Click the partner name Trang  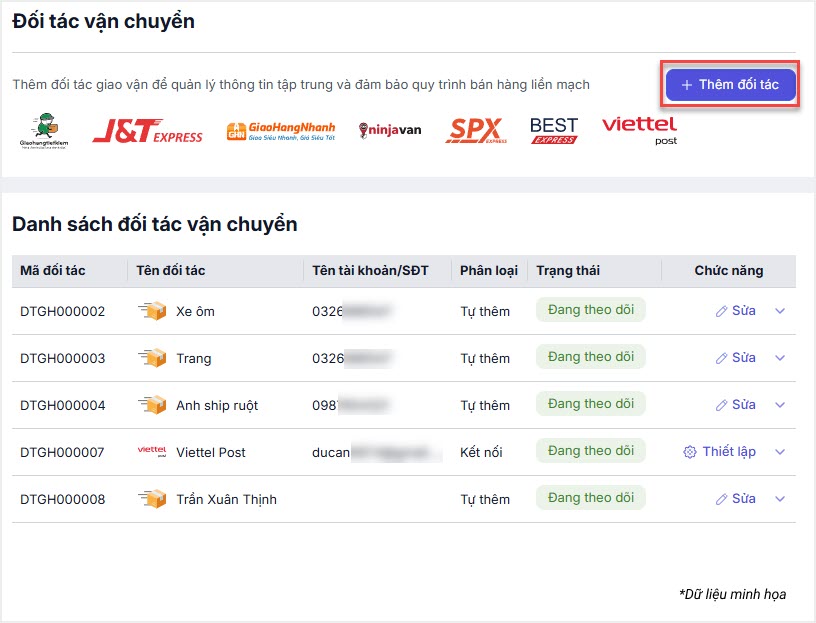pos(194,358)
